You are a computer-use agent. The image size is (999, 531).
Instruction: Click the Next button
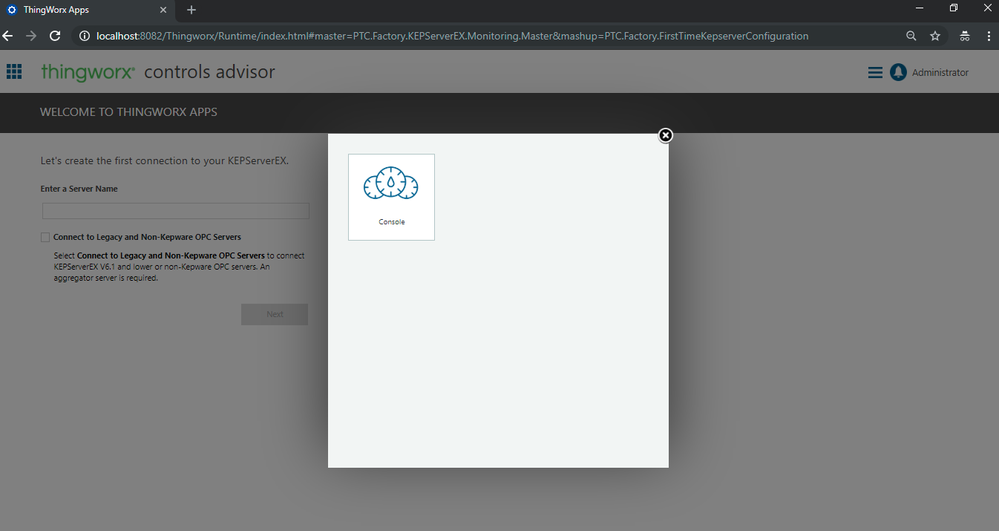[275, 314]
